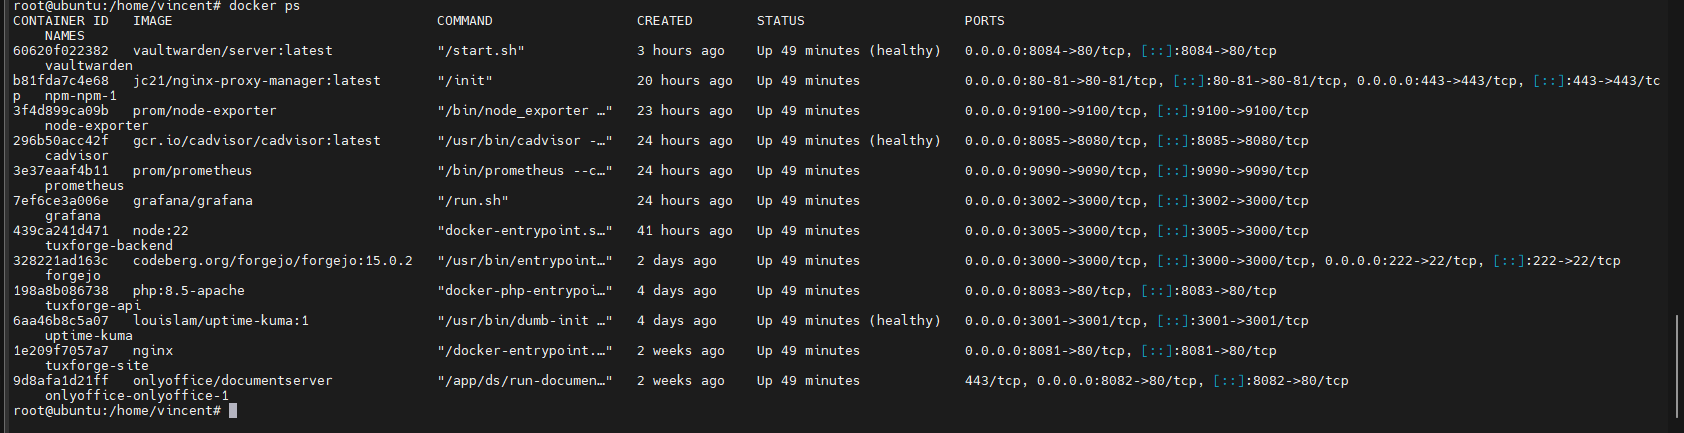This screenshot has height=433, width=1684.
Task: Select the codeberg.org/forgejo/forgejo:15.0.2 image text
Action: (273, 261)
